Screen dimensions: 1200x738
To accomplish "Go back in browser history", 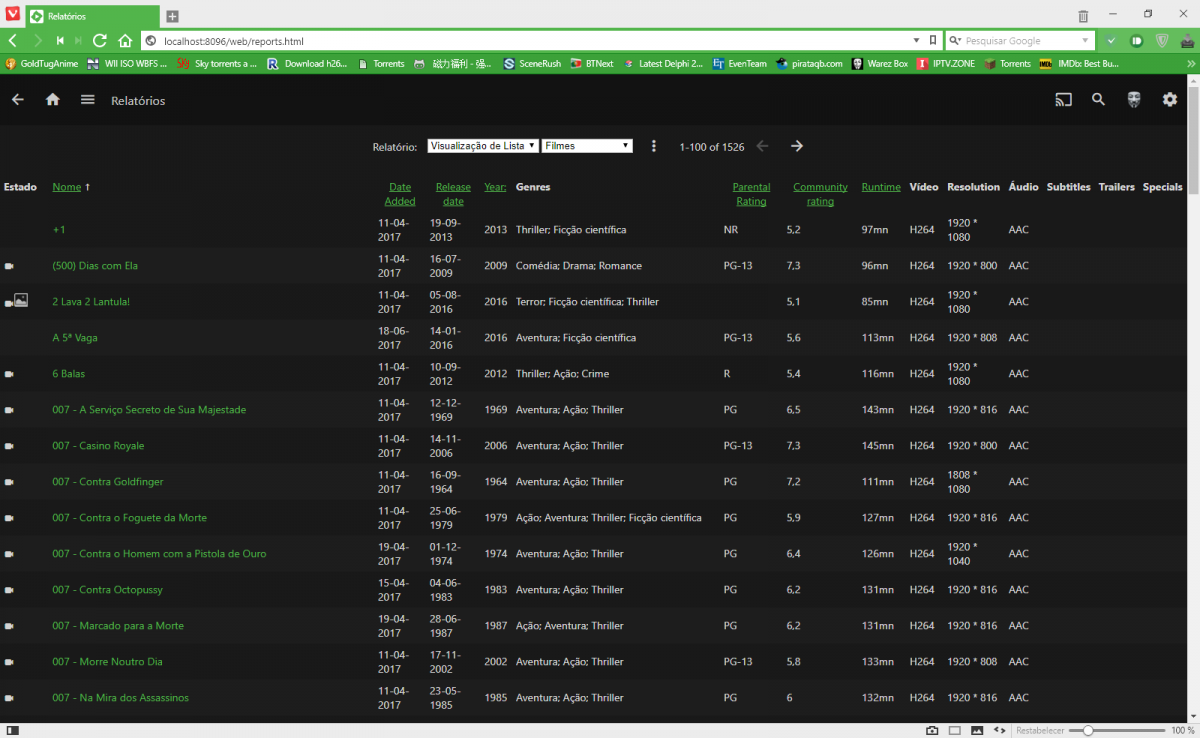I will tap(12, 41).
